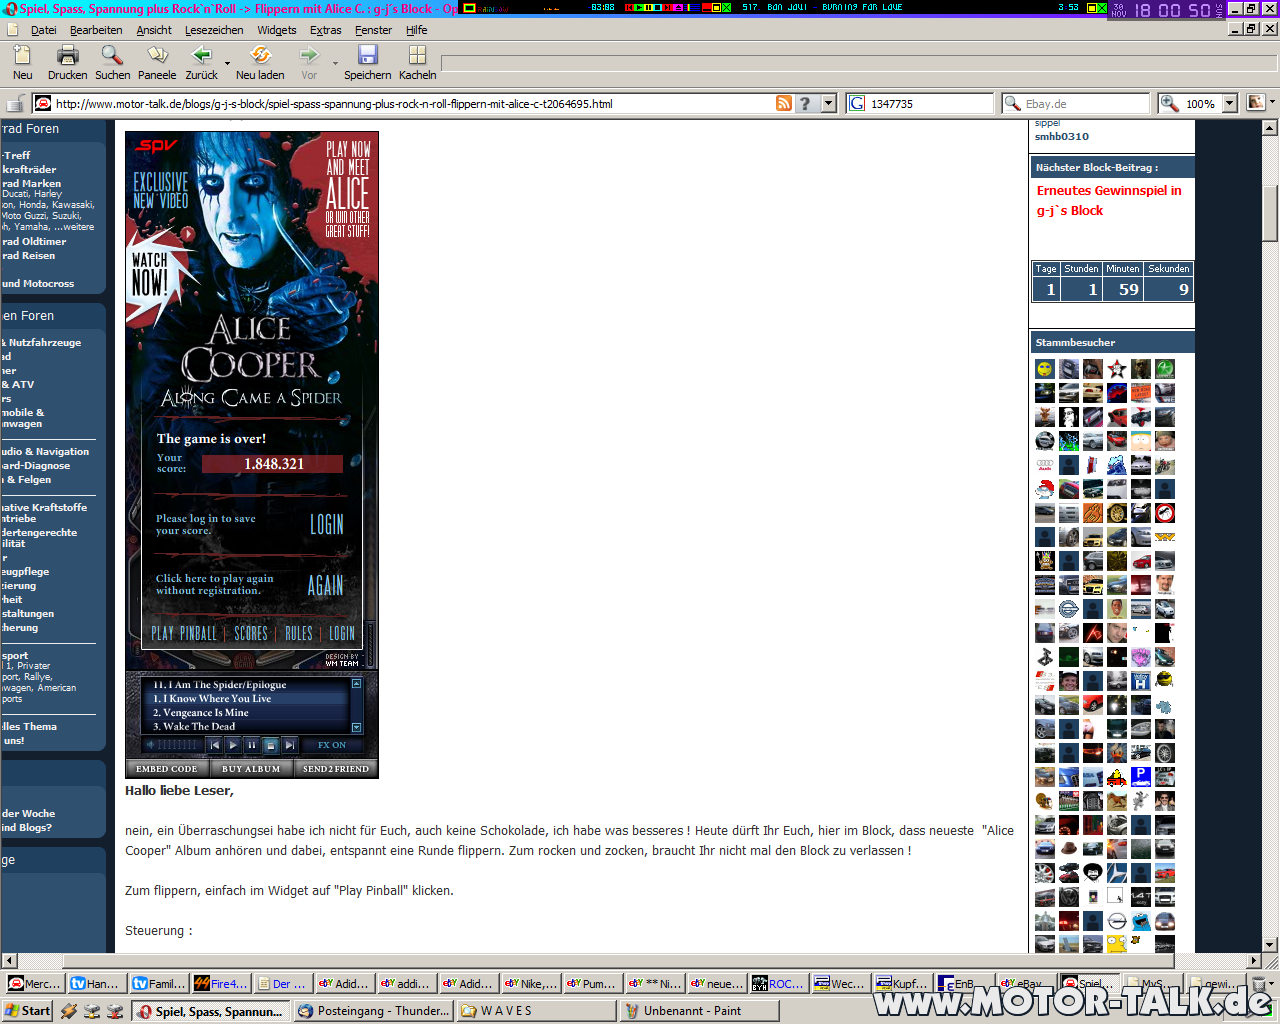1280x1024 pixels.
Task: Click the EMBED CODE button
Action: coord(167,769)
